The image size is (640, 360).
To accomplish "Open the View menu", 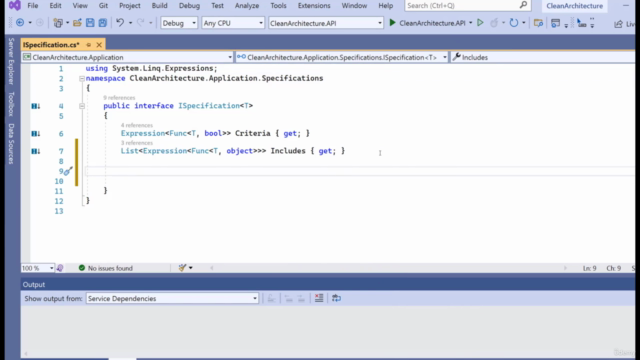I will pyautogui.click(x=80, y=6).
